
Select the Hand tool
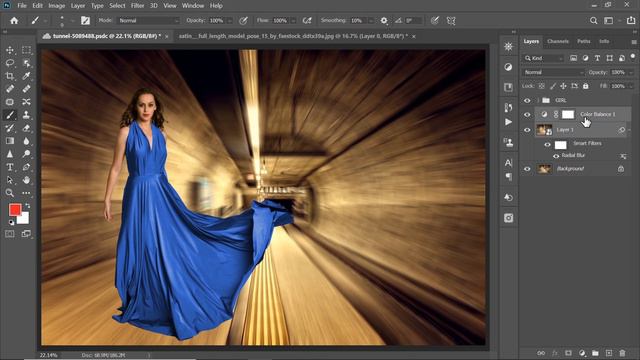click(x=26, y=180)
